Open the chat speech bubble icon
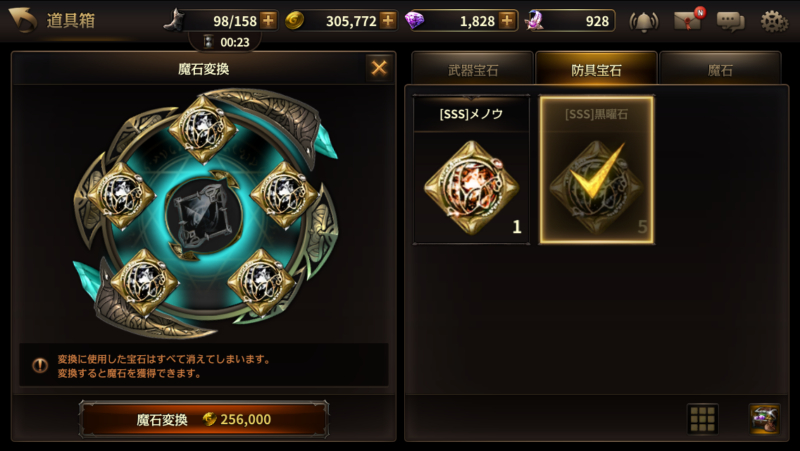 [x=731, y=21]
